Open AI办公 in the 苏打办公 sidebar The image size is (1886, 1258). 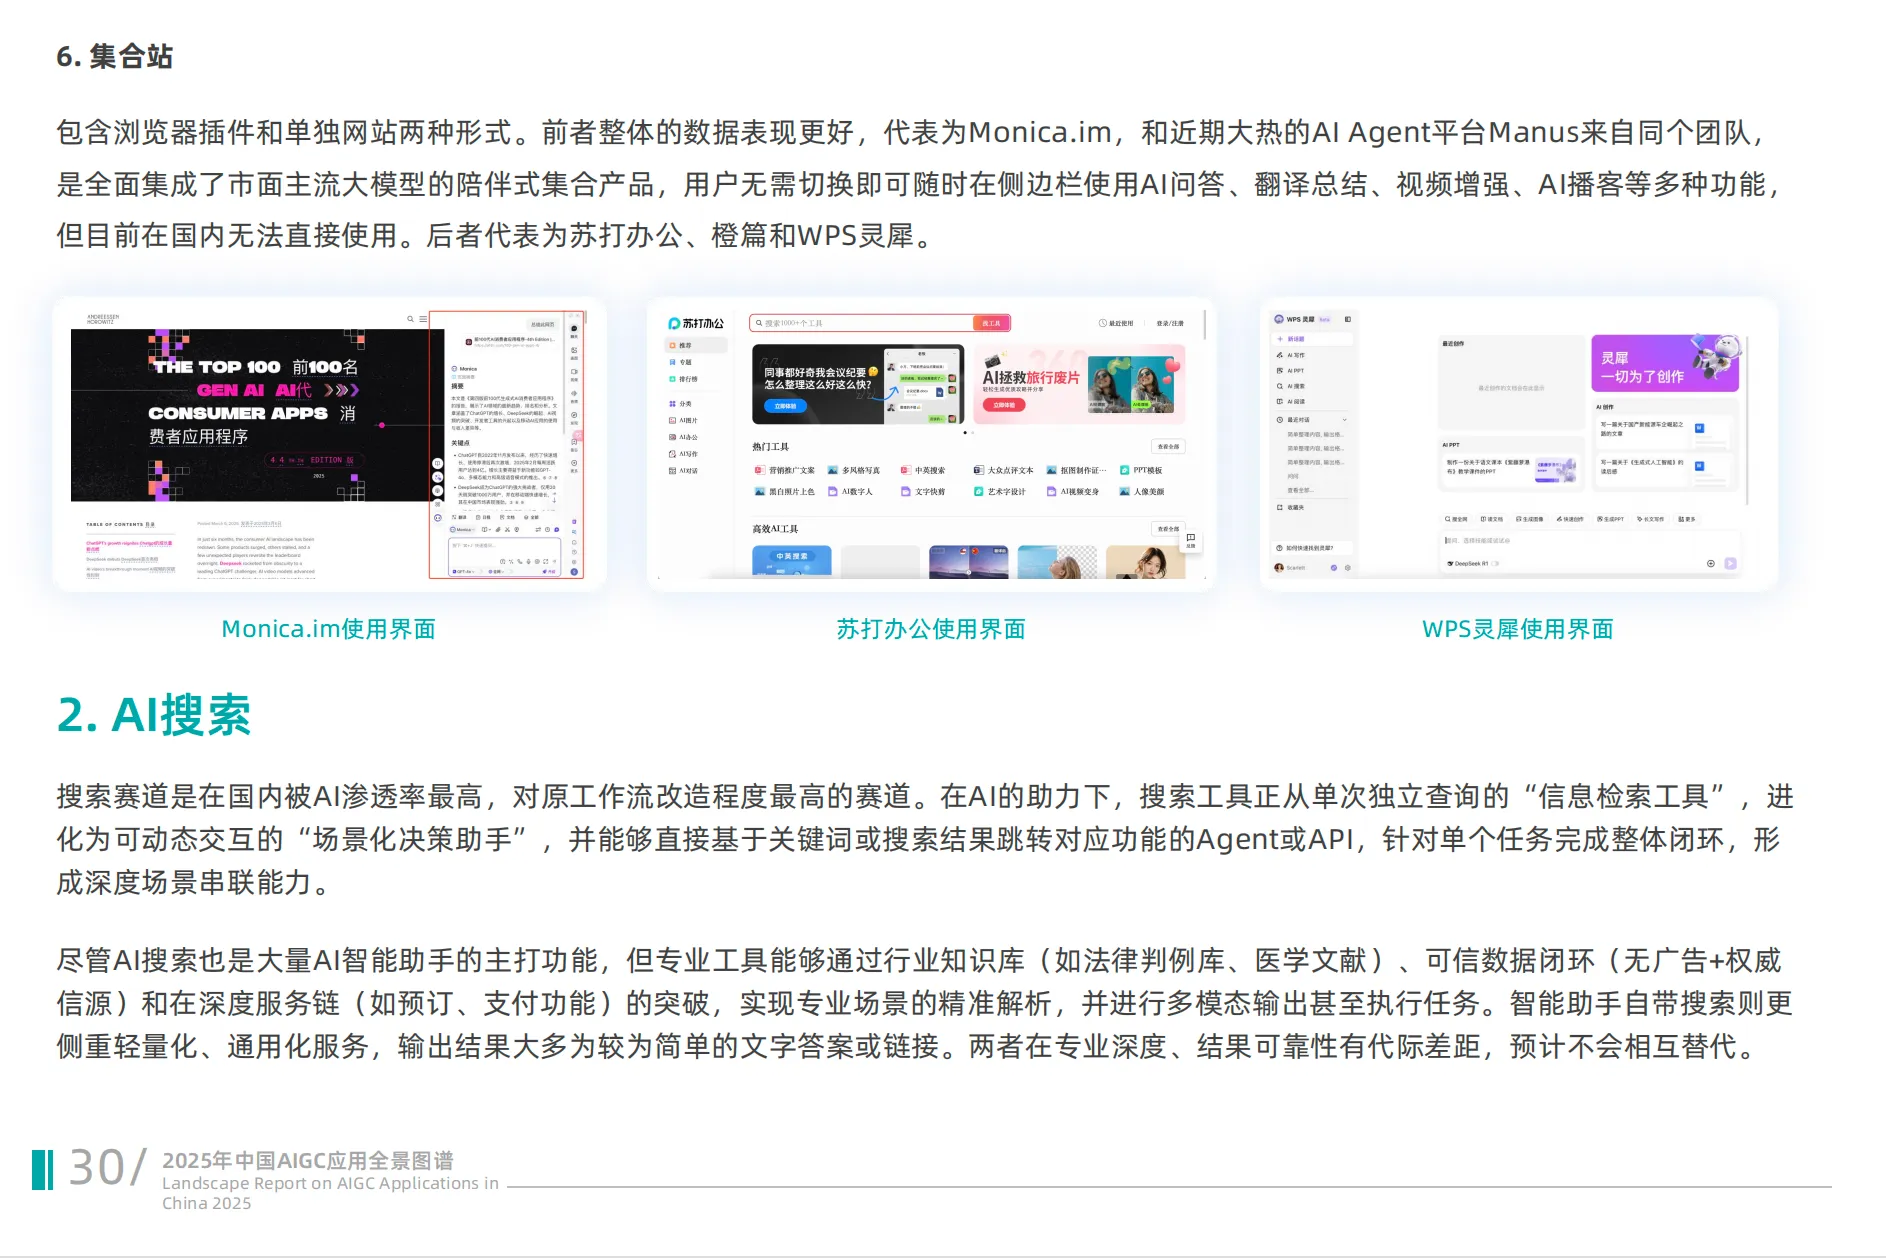[685, 437]
